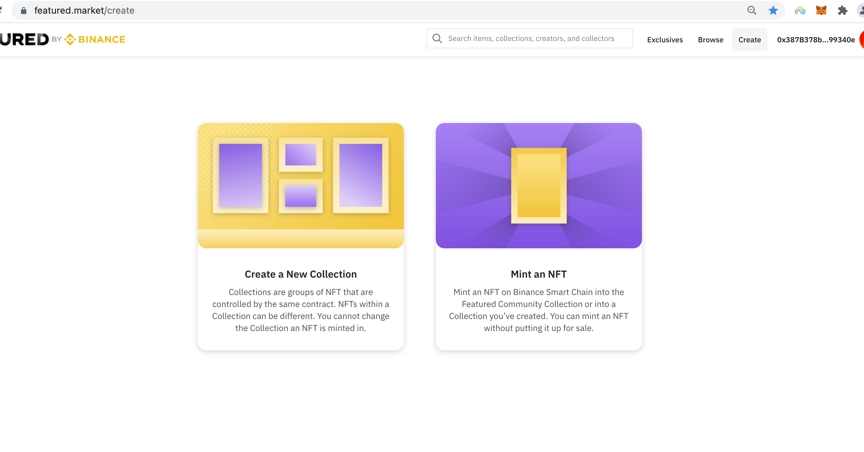The image size is (864, 452).
Task: Click the padlock site info icon
Action: (23, 10)
